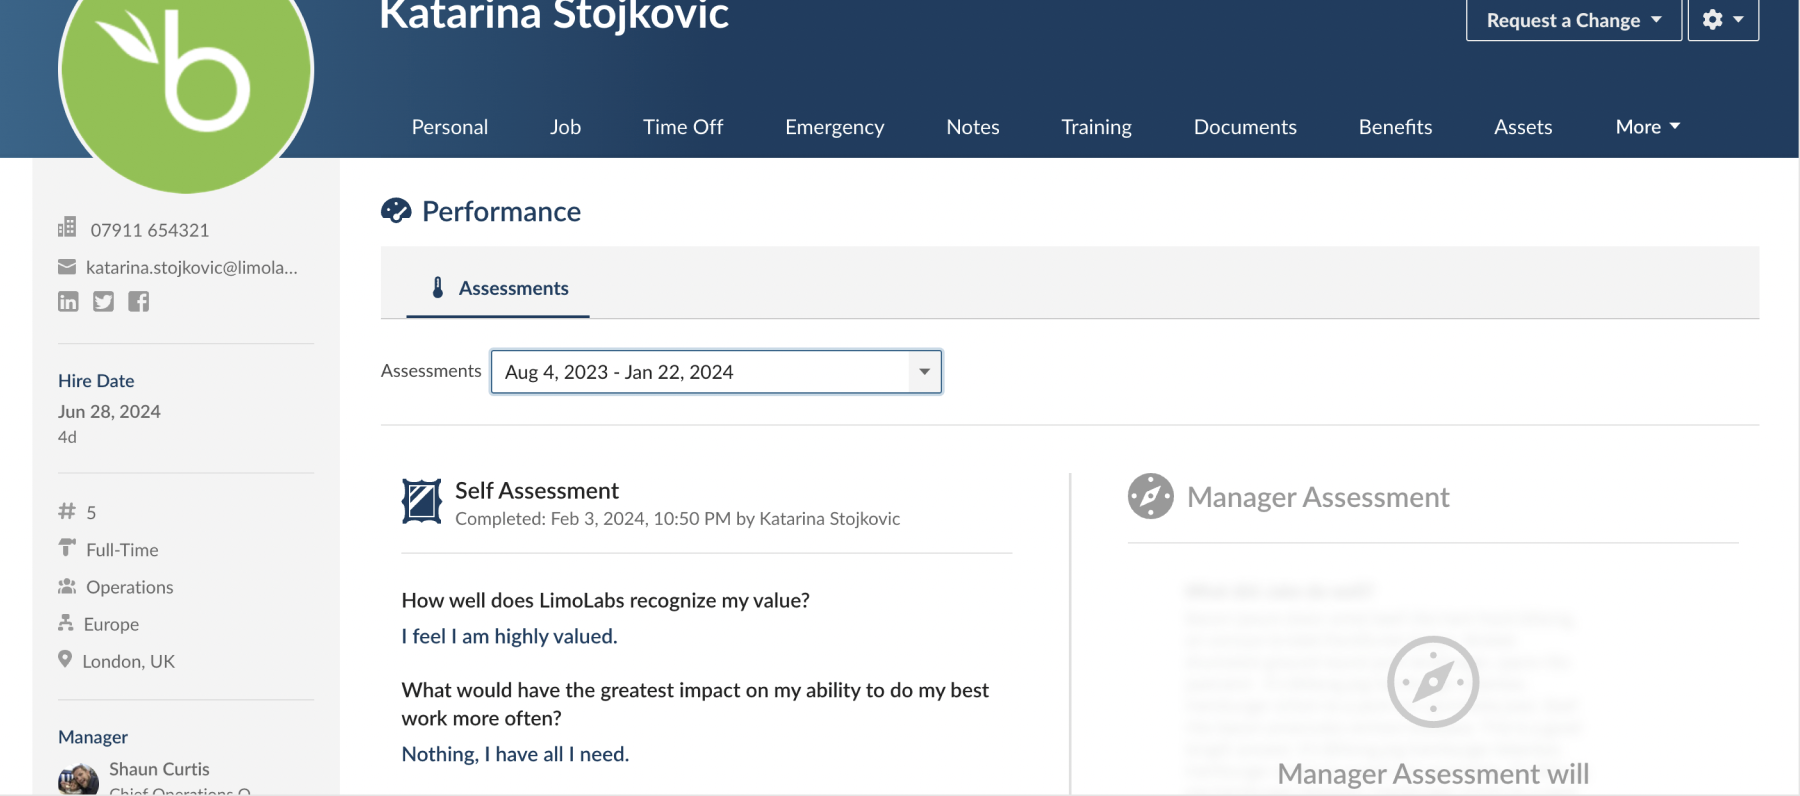Open the Emergency tab
Viewport: 1800px width, 796px height.
pyautogui.click(x=835, y=127)
